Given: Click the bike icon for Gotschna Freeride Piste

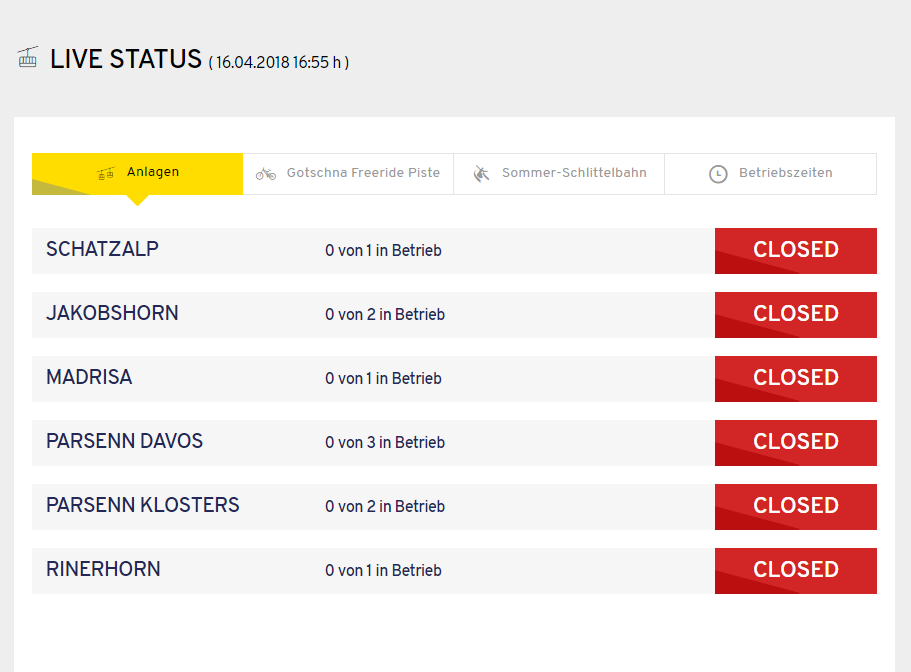Looking at the screenshot, I should [266, 174].
